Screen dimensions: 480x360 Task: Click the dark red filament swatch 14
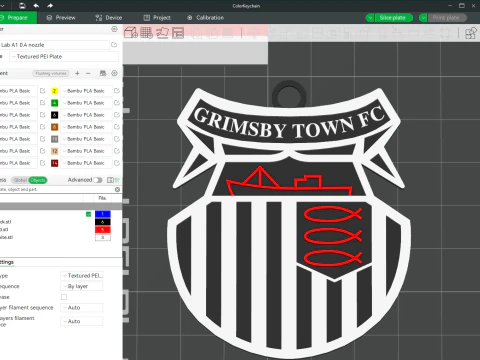tap(54, 163)
